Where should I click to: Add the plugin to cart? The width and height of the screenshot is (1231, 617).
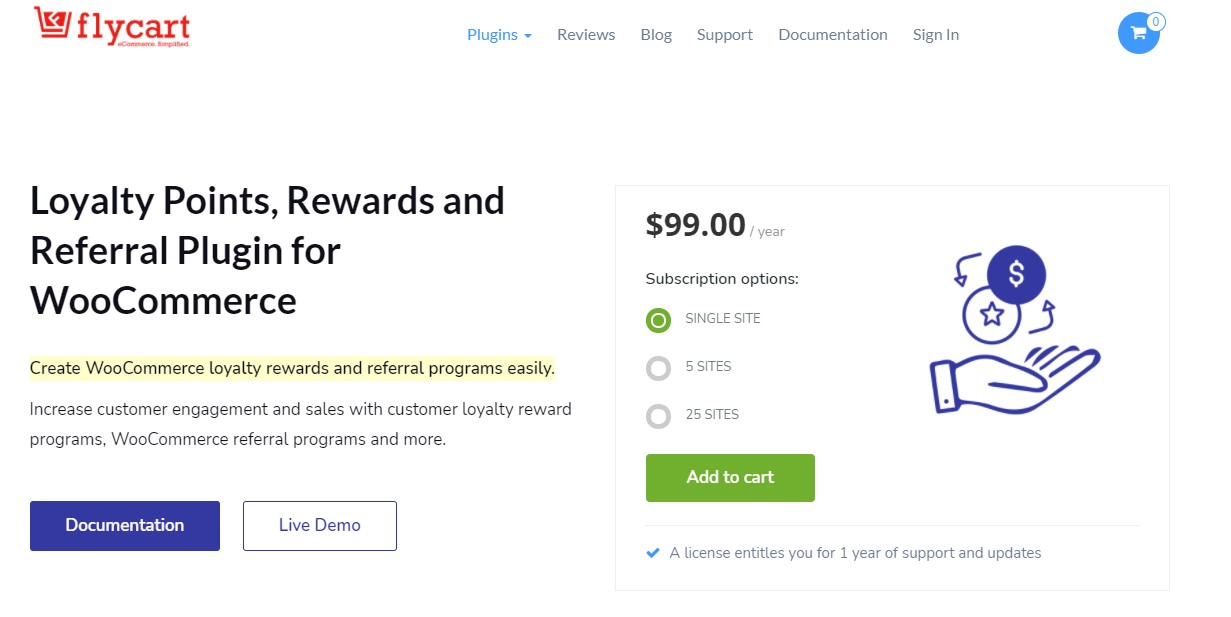[x=730, y=478]
